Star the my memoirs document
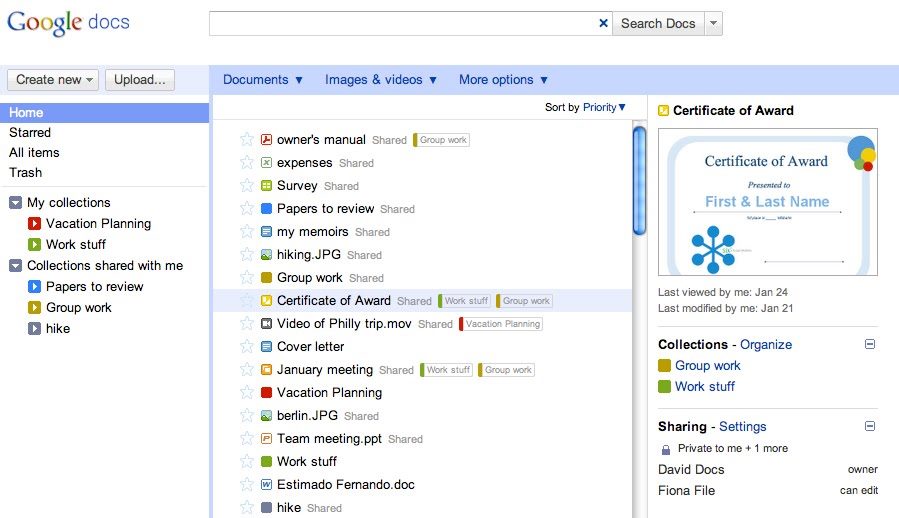Image resolution: width=899 pixels, height=518 pixels. (247, 231)
